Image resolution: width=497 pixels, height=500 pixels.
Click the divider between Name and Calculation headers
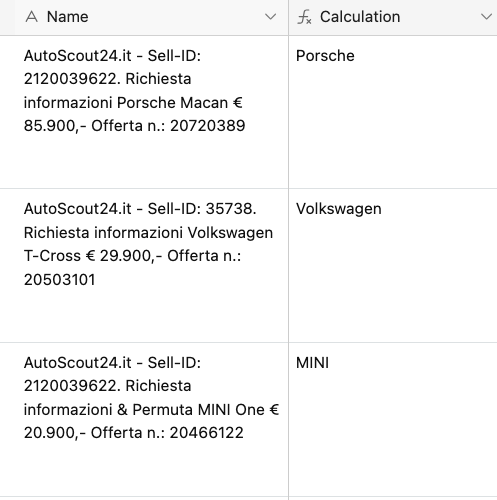pyautogui.click(x=289, y=17)
